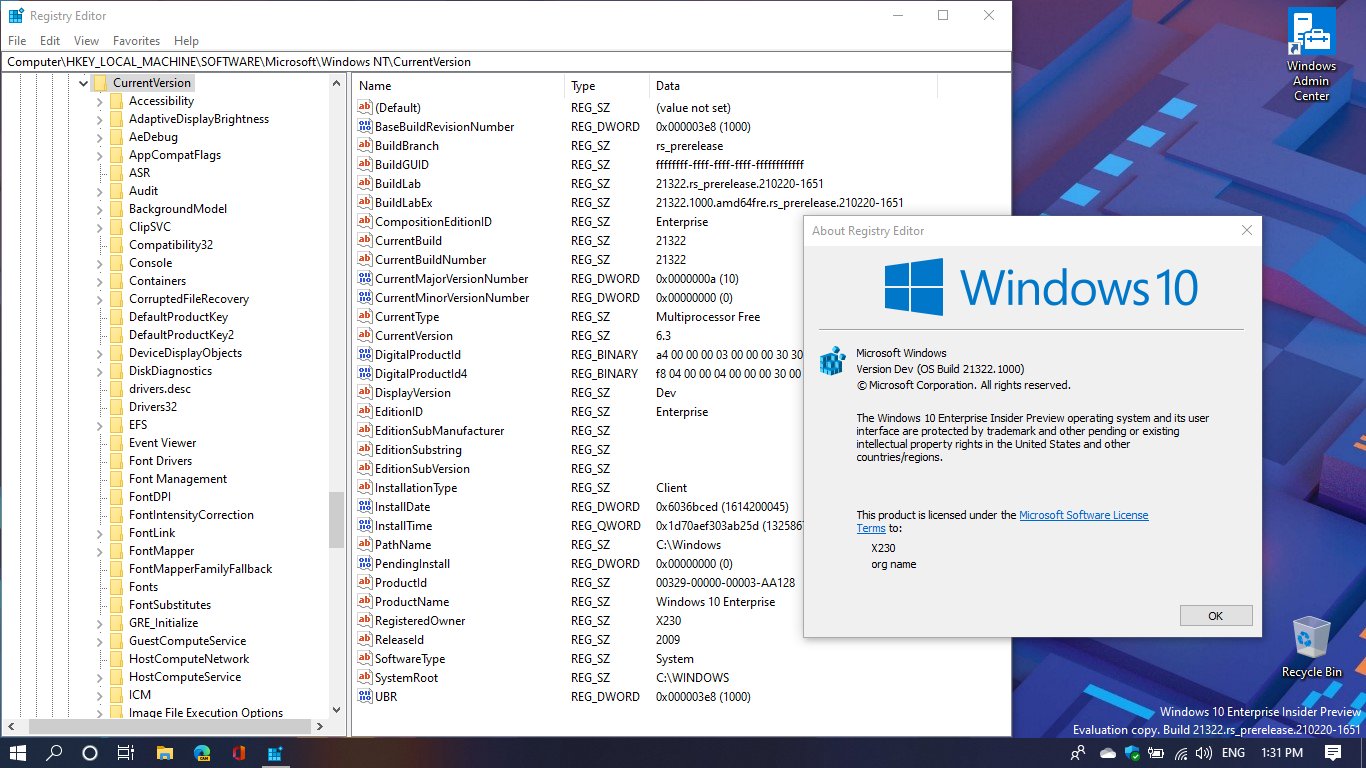This screenshot has height=768, width=1366.
Task: Click the key tree vertical scrollbar thumb
Action: point(337,520)
